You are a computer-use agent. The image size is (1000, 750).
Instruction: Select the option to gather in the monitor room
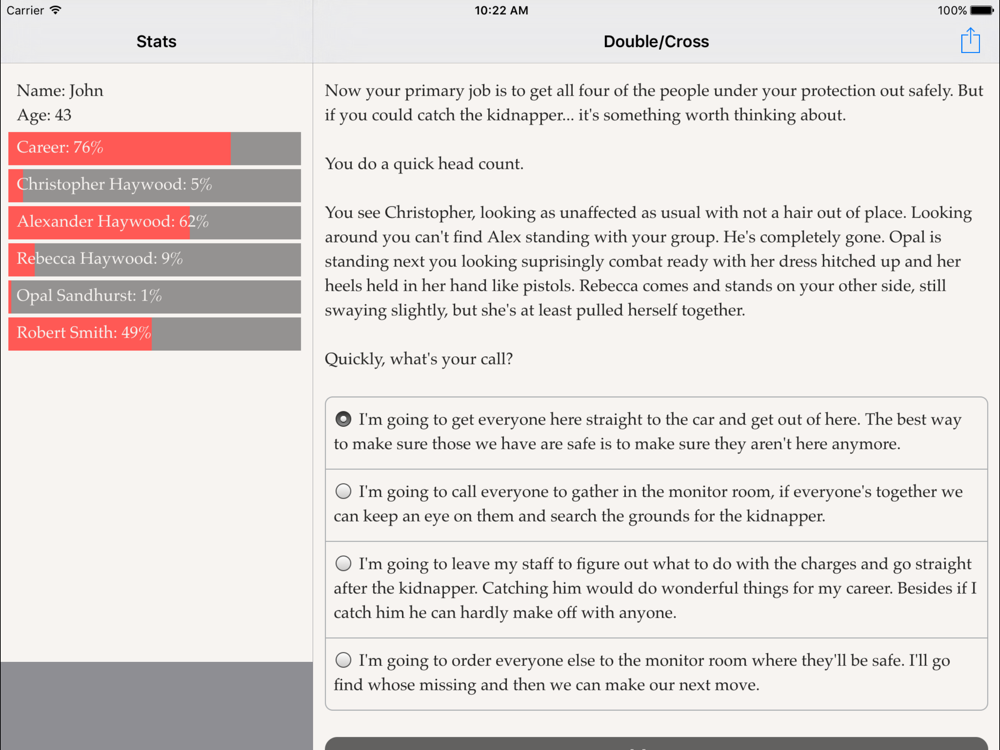pyautogui.click(x=344, y=492)
